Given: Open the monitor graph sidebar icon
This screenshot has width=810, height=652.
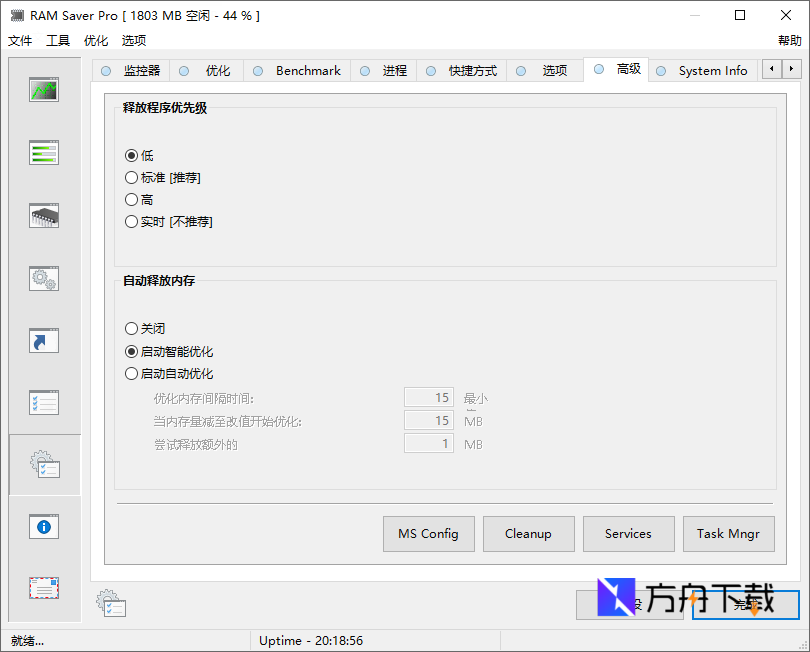Looking at the screenshot, I should [x=43, y=89].
